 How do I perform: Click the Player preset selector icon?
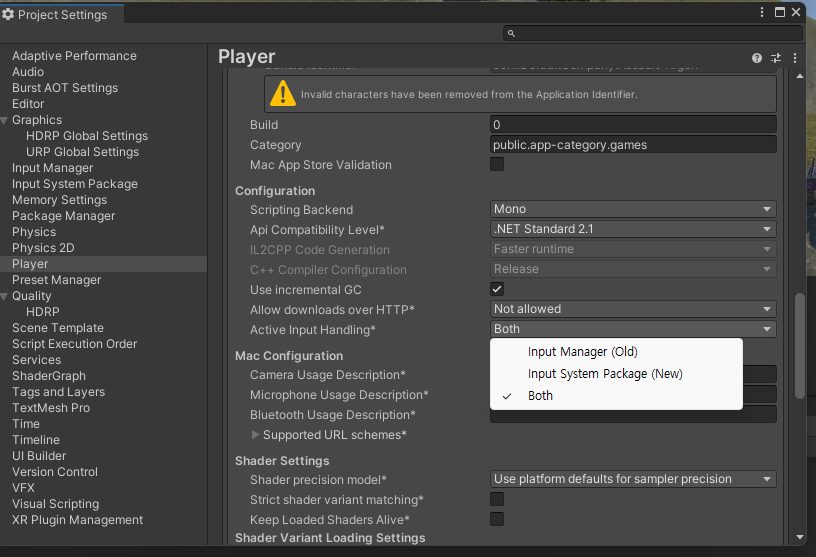click(776, 58)
